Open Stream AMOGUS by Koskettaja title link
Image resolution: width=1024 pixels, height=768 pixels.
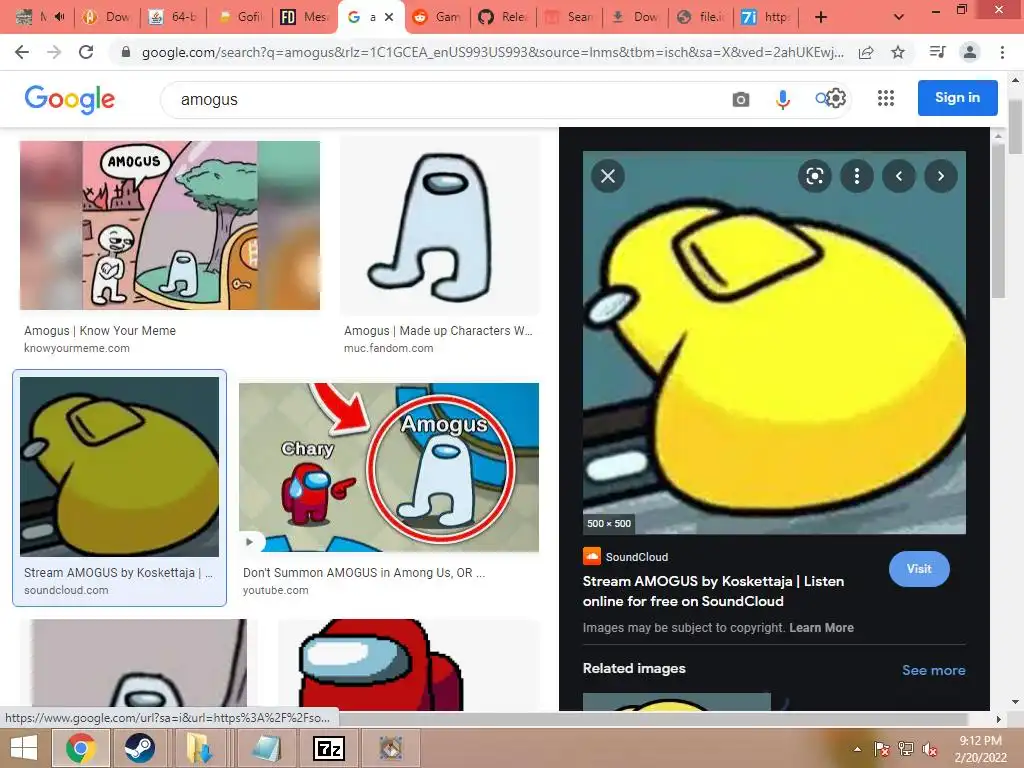713,591
